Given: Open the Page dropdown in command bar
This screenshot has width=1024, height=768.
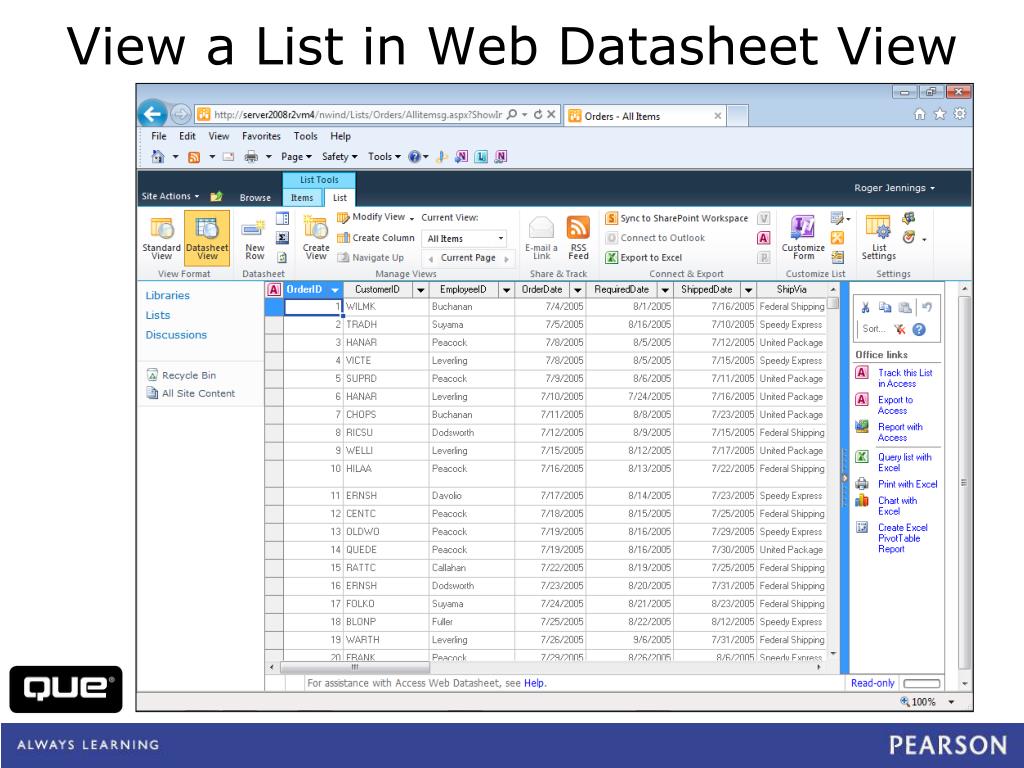Looking at the screenshot, I should point(296,157).
